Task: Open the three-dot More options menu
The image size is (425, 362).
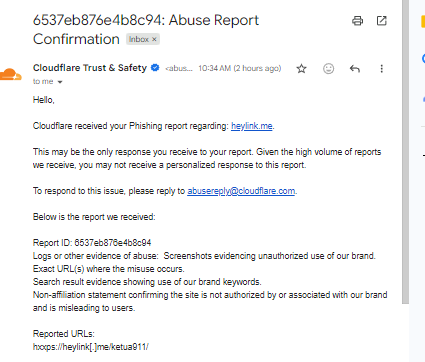Action: point(381,69)
